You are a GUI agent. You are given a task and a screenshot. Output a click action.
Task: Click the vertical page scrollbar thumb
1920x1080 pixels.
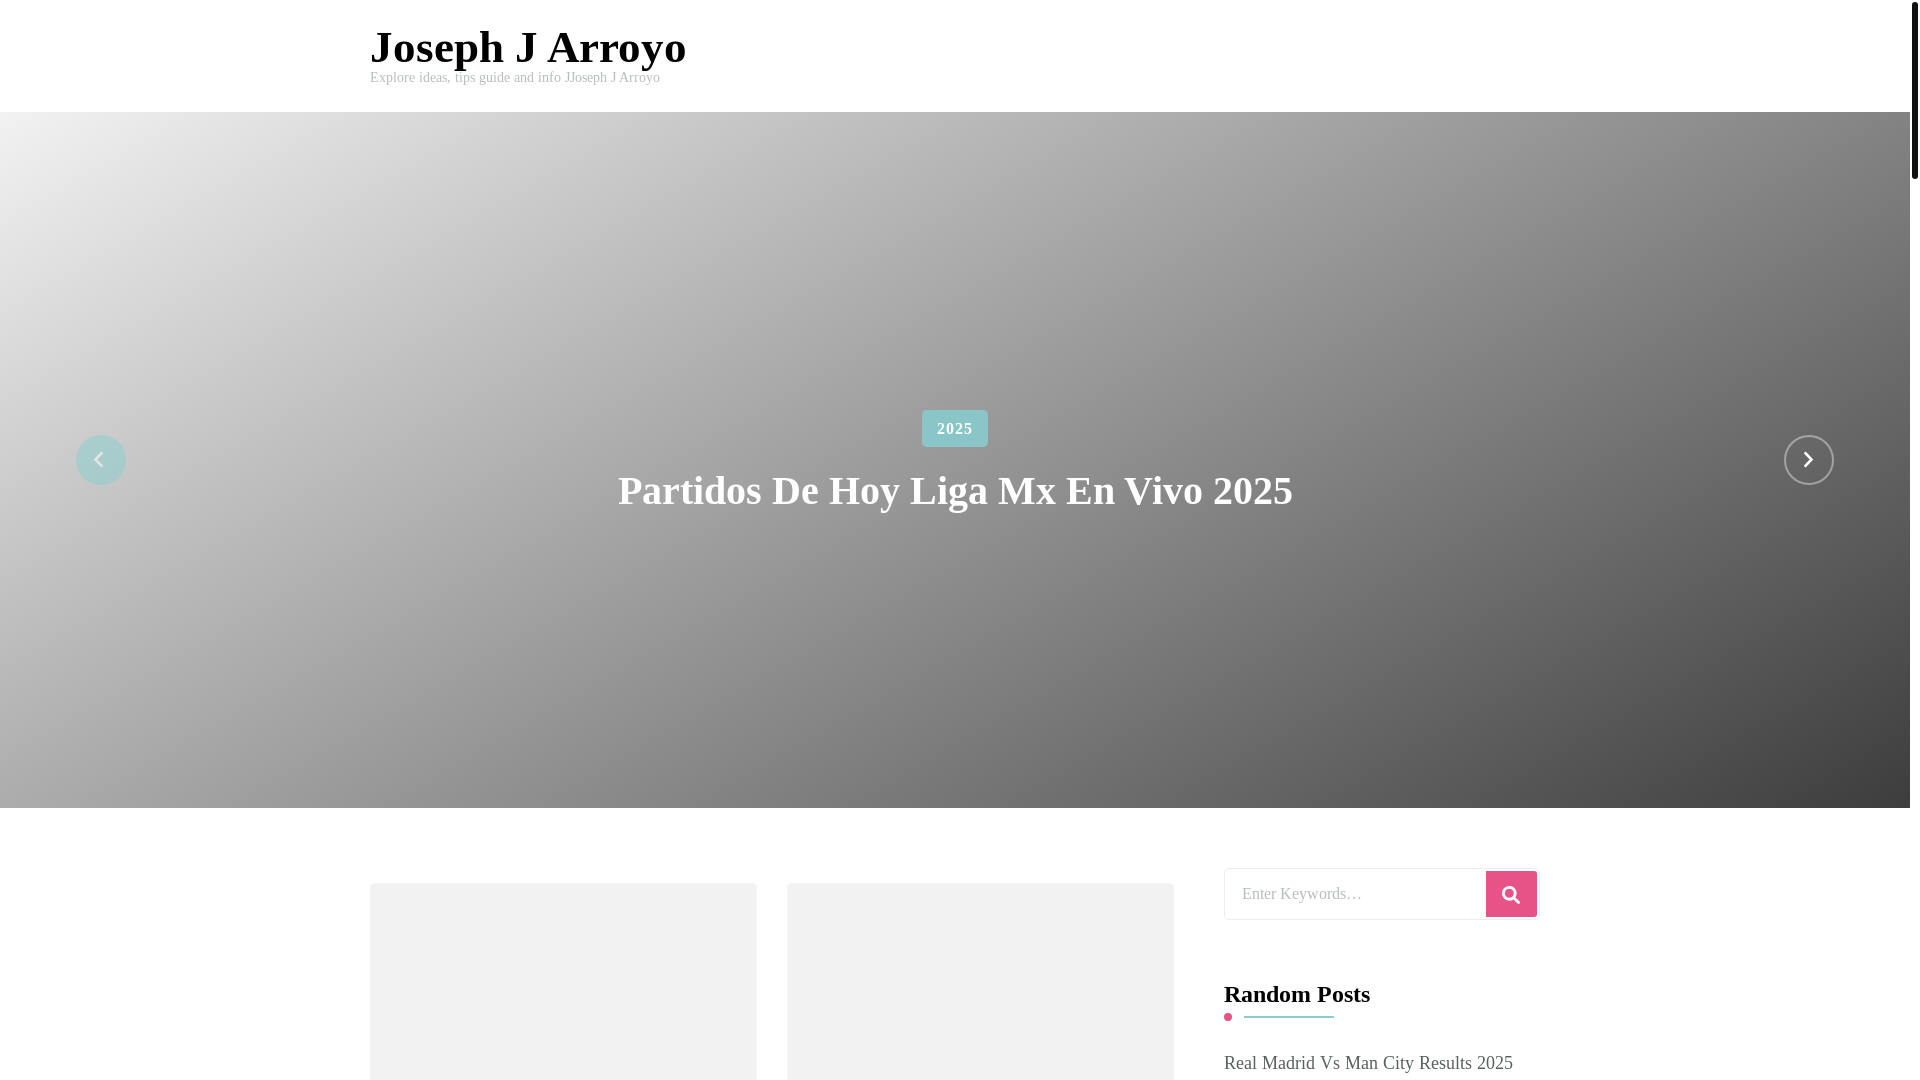[1915, 90]
